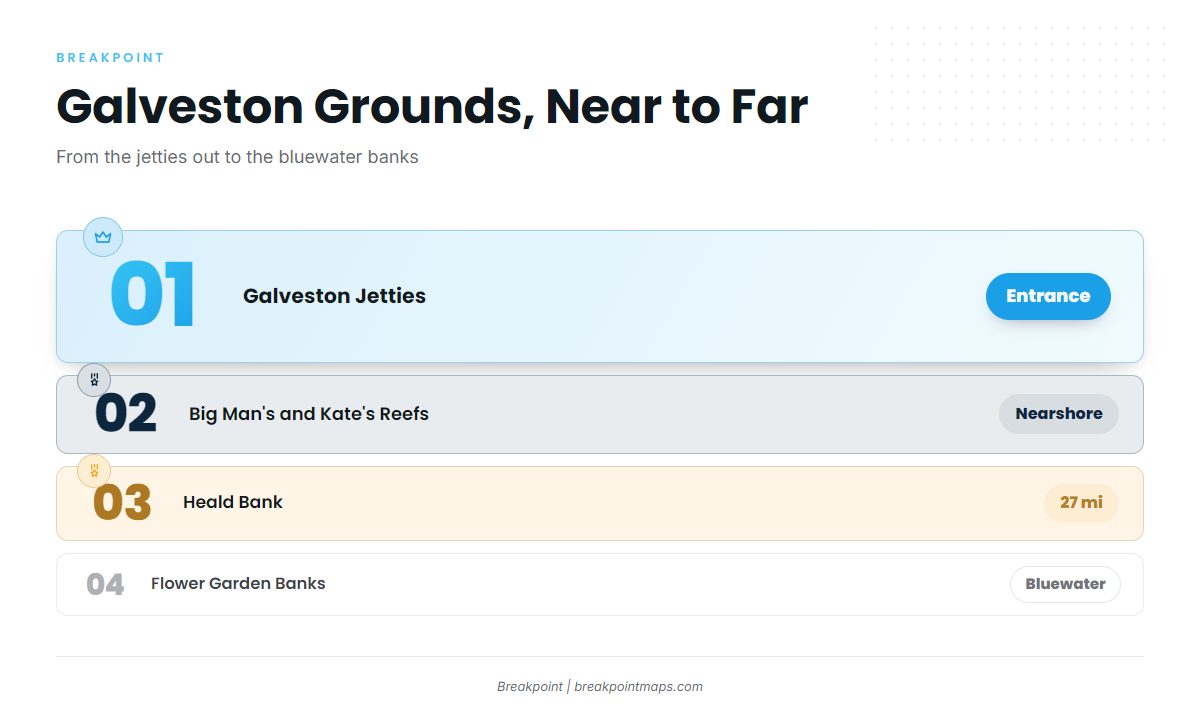Viewport: 1200px width, 721px height.
Task: Open the breakpointmaps.com footer text
Action: point(638,687)
